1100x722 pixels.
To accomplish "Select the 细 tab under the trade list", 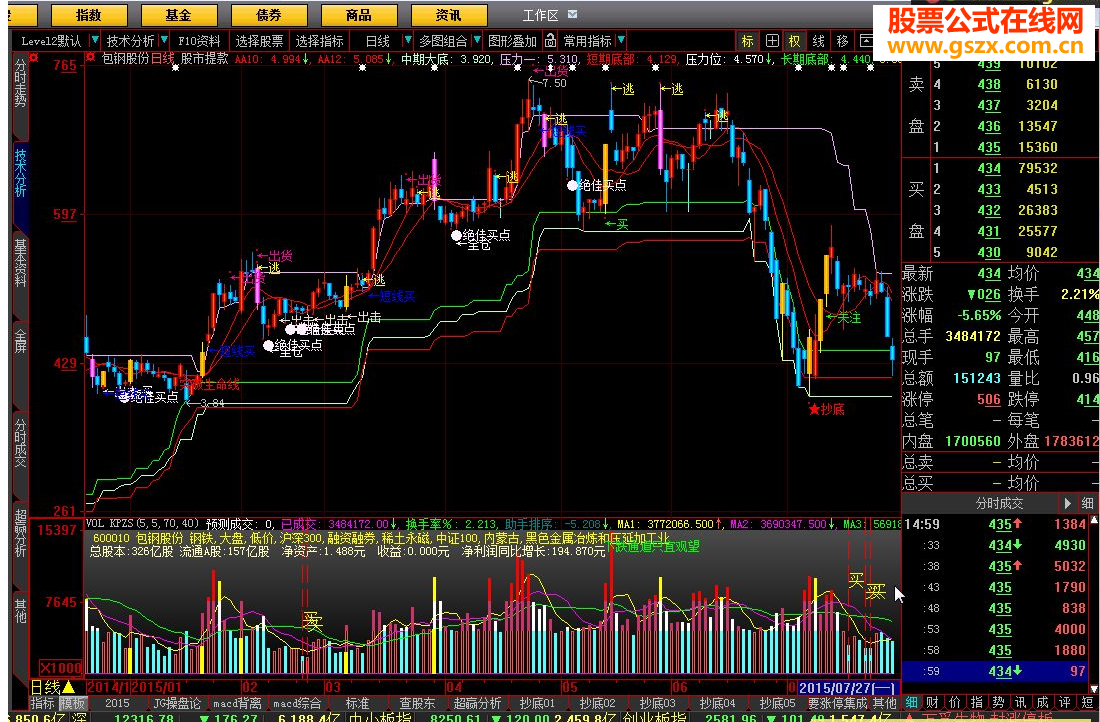I will (911, 703).
